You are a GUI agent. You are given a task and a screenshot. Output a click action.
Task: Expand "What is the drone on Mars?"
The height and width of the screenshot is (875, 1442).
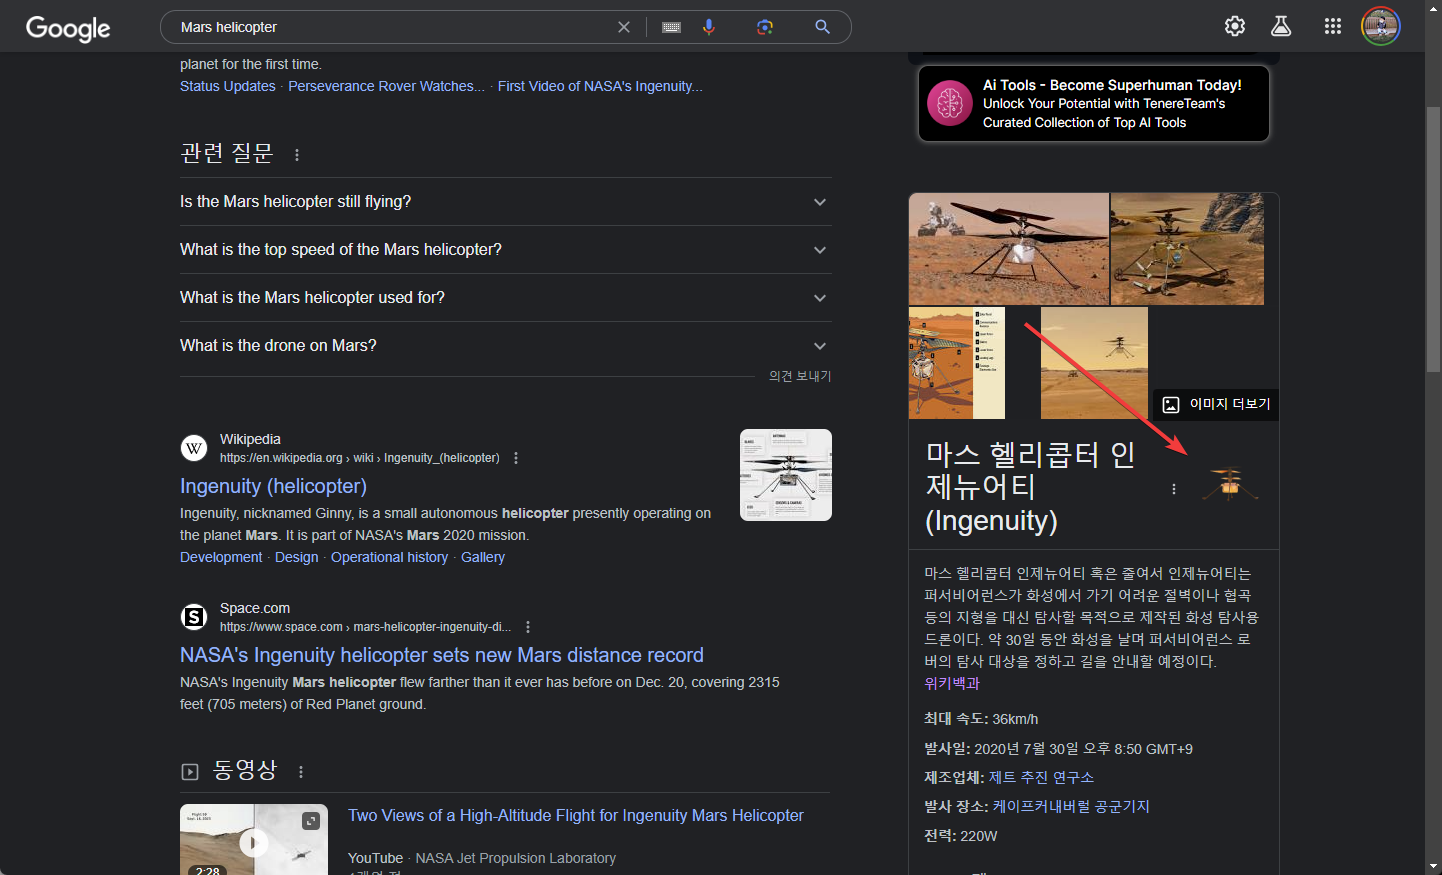506,346
